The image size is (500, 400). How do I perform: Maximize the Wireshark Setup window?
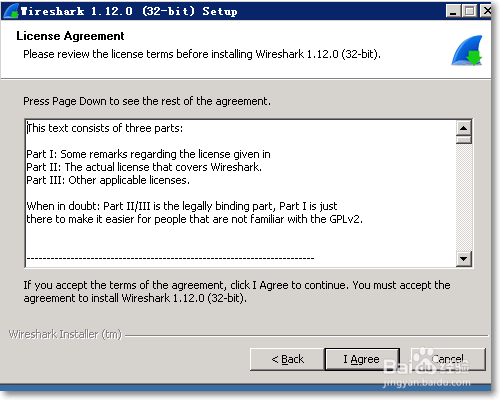470,11
